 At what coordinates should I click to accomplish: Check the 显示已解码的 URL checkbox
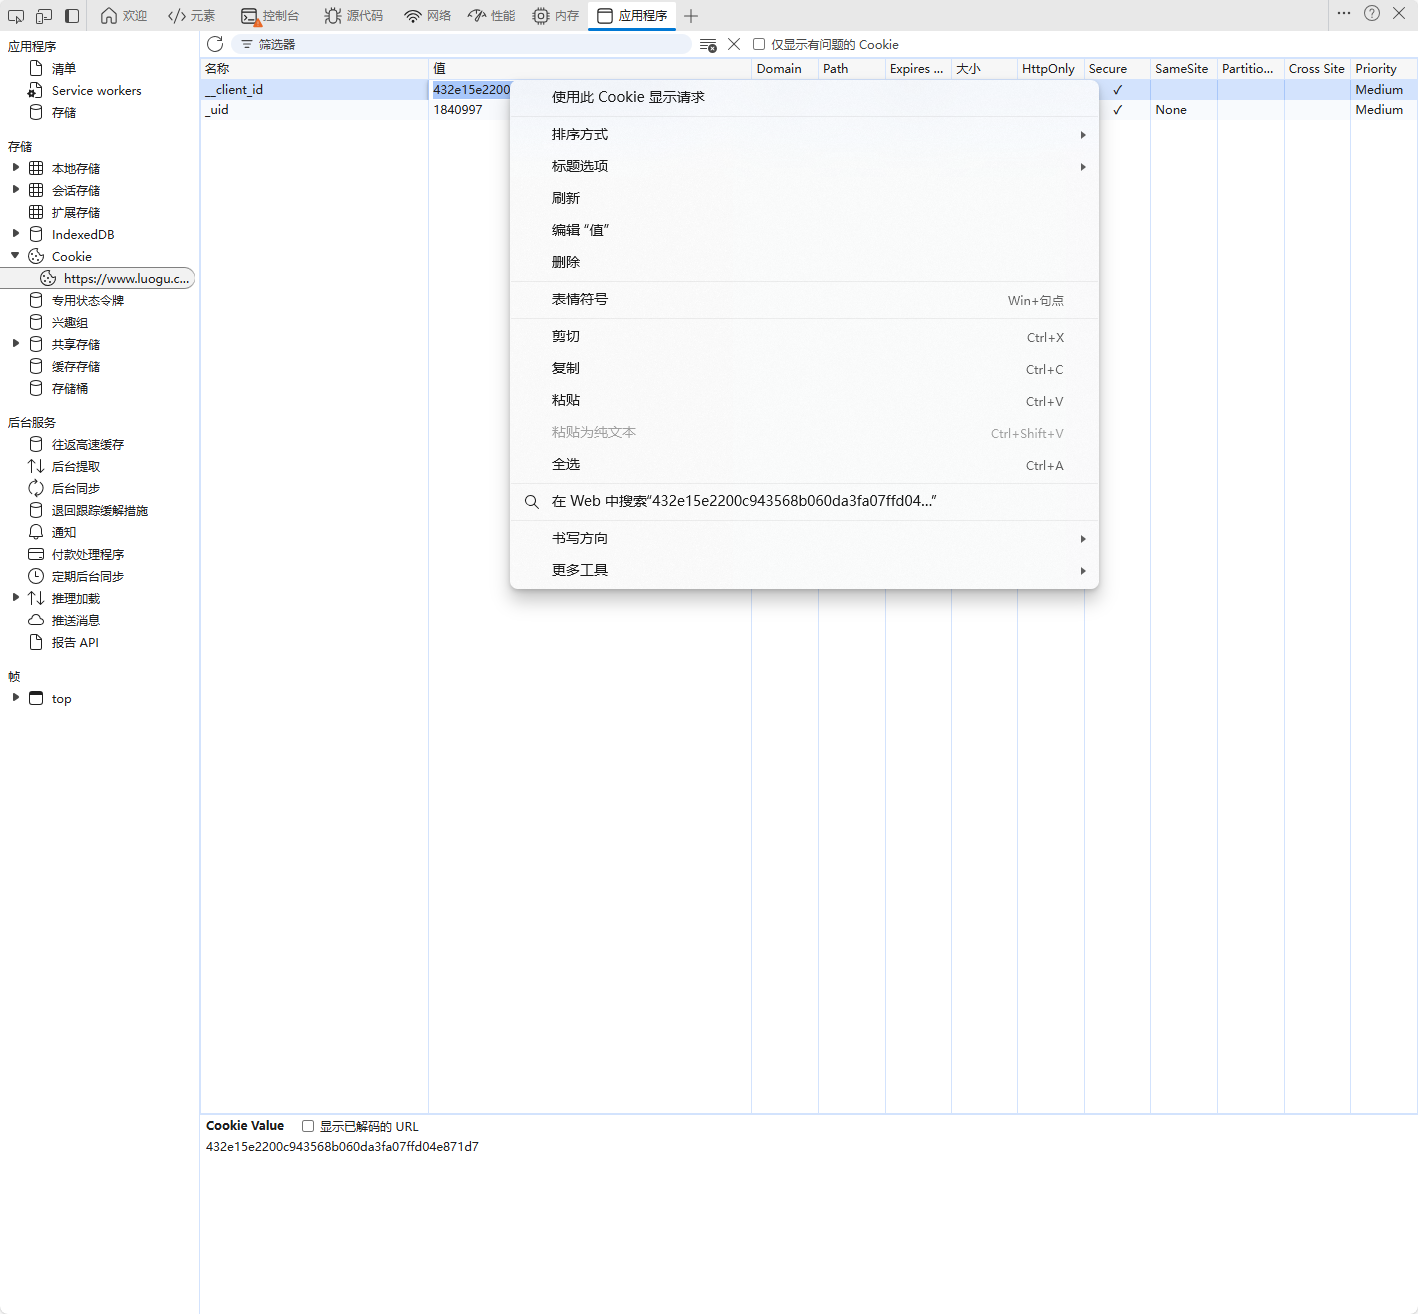click(x=308, y=1126)
